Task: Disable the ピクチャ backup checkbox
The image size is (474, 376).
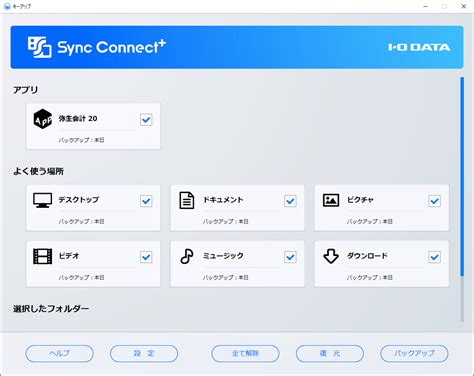Action: pyautogui.click(x=434, y=201)
